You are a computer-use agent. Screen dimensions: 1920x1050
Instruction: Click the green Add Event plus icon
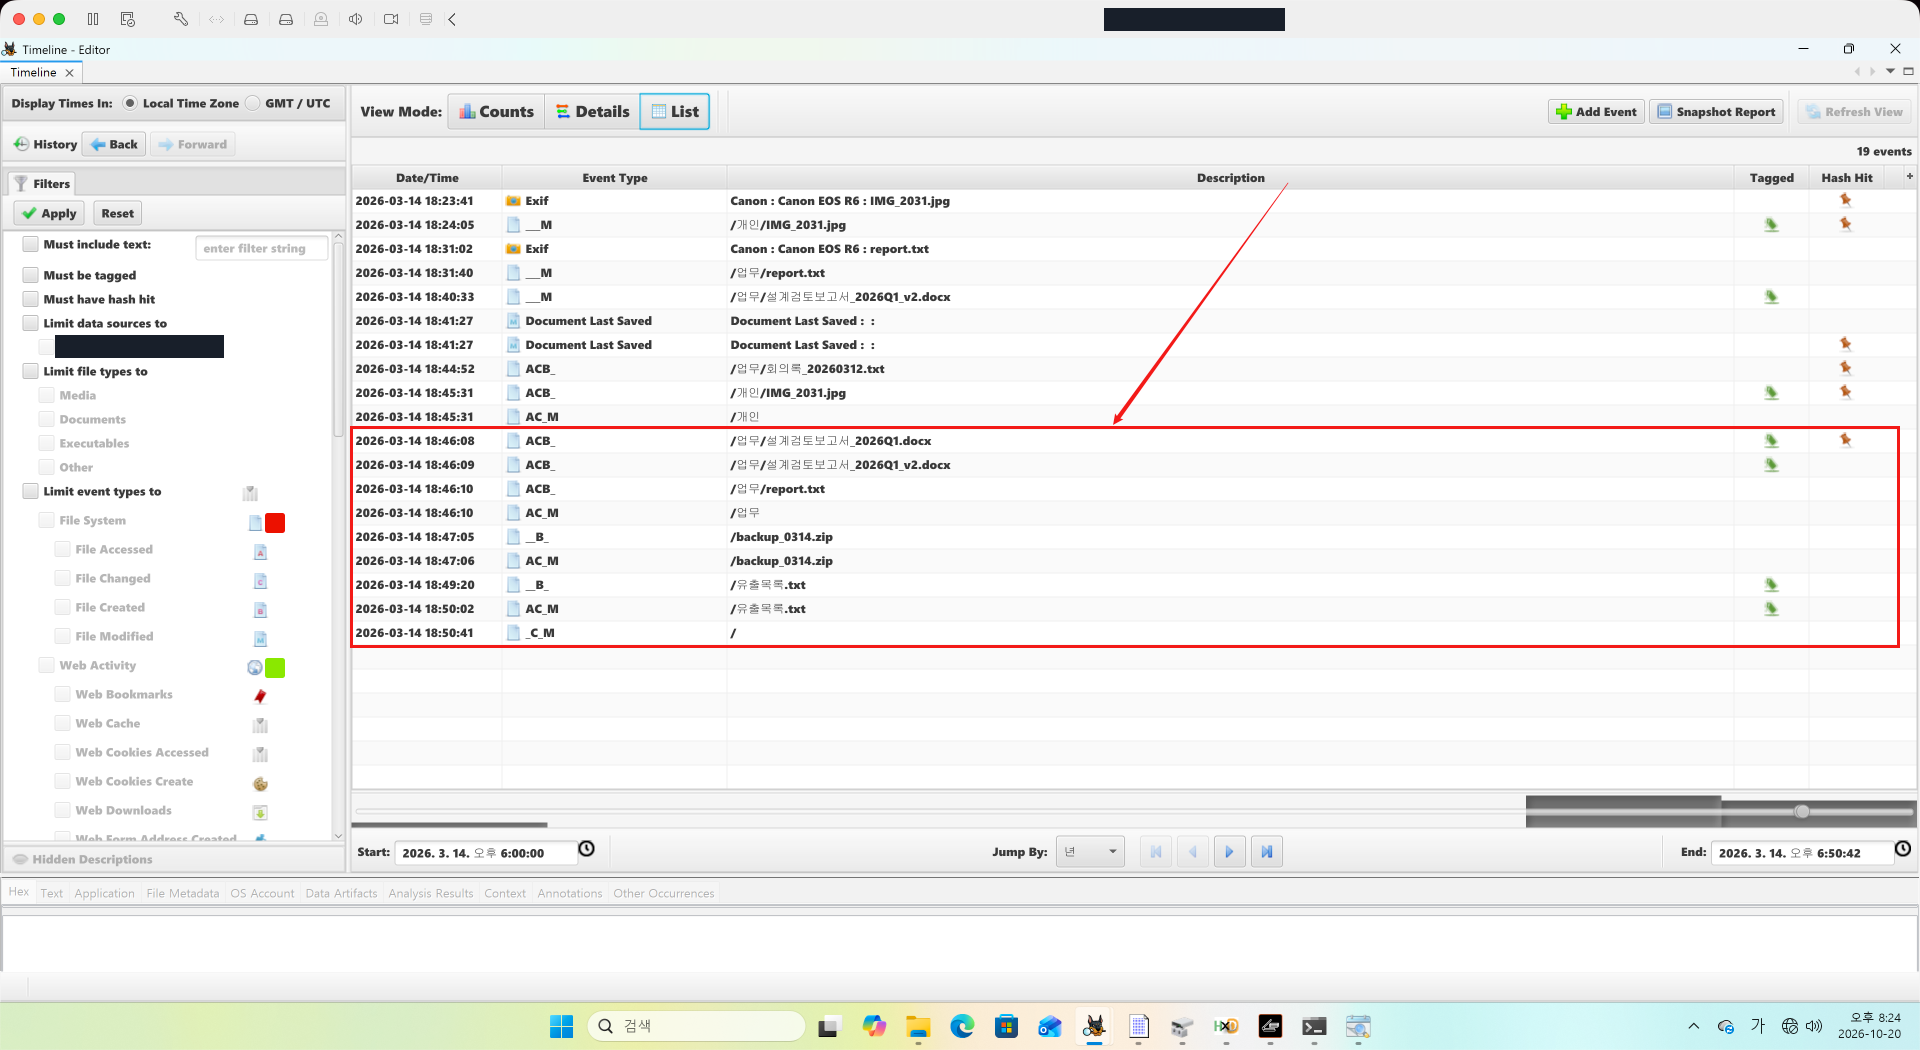(1564, 112)
